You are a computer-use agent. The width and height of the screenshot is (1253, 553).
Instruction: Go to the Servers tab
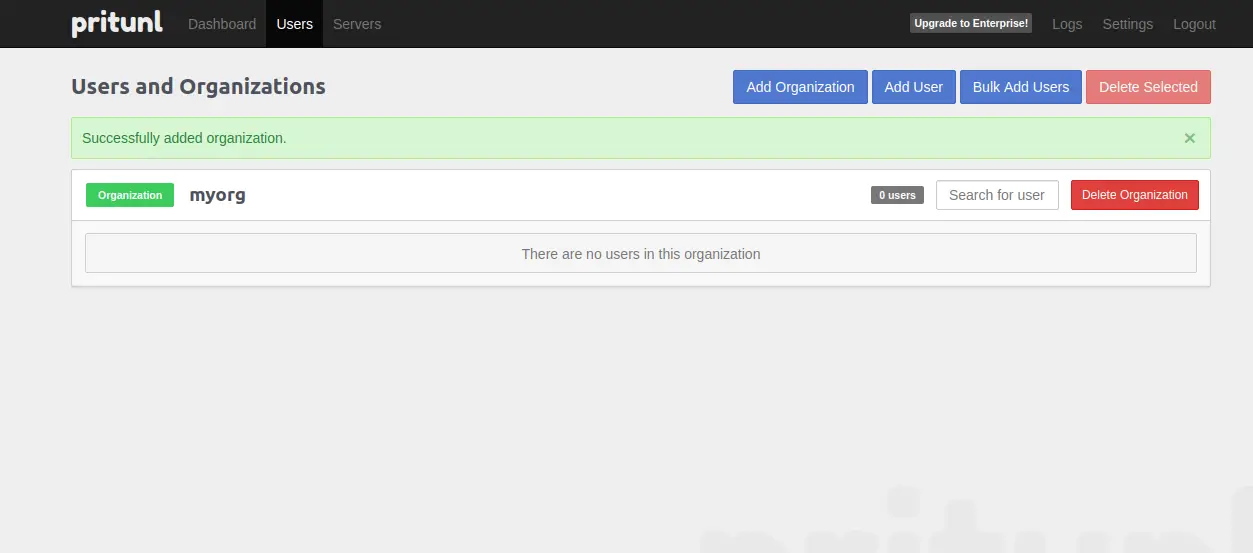click(357, 24)
